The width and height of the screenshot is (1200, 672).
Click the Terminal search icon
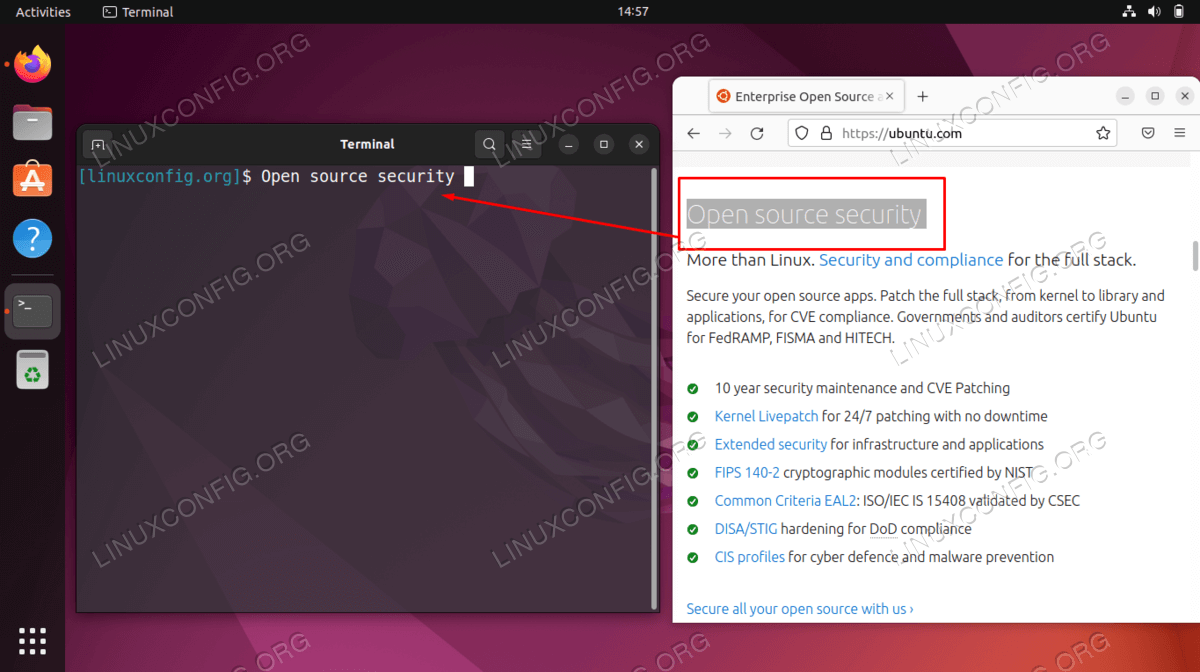(x=489, y=144)
